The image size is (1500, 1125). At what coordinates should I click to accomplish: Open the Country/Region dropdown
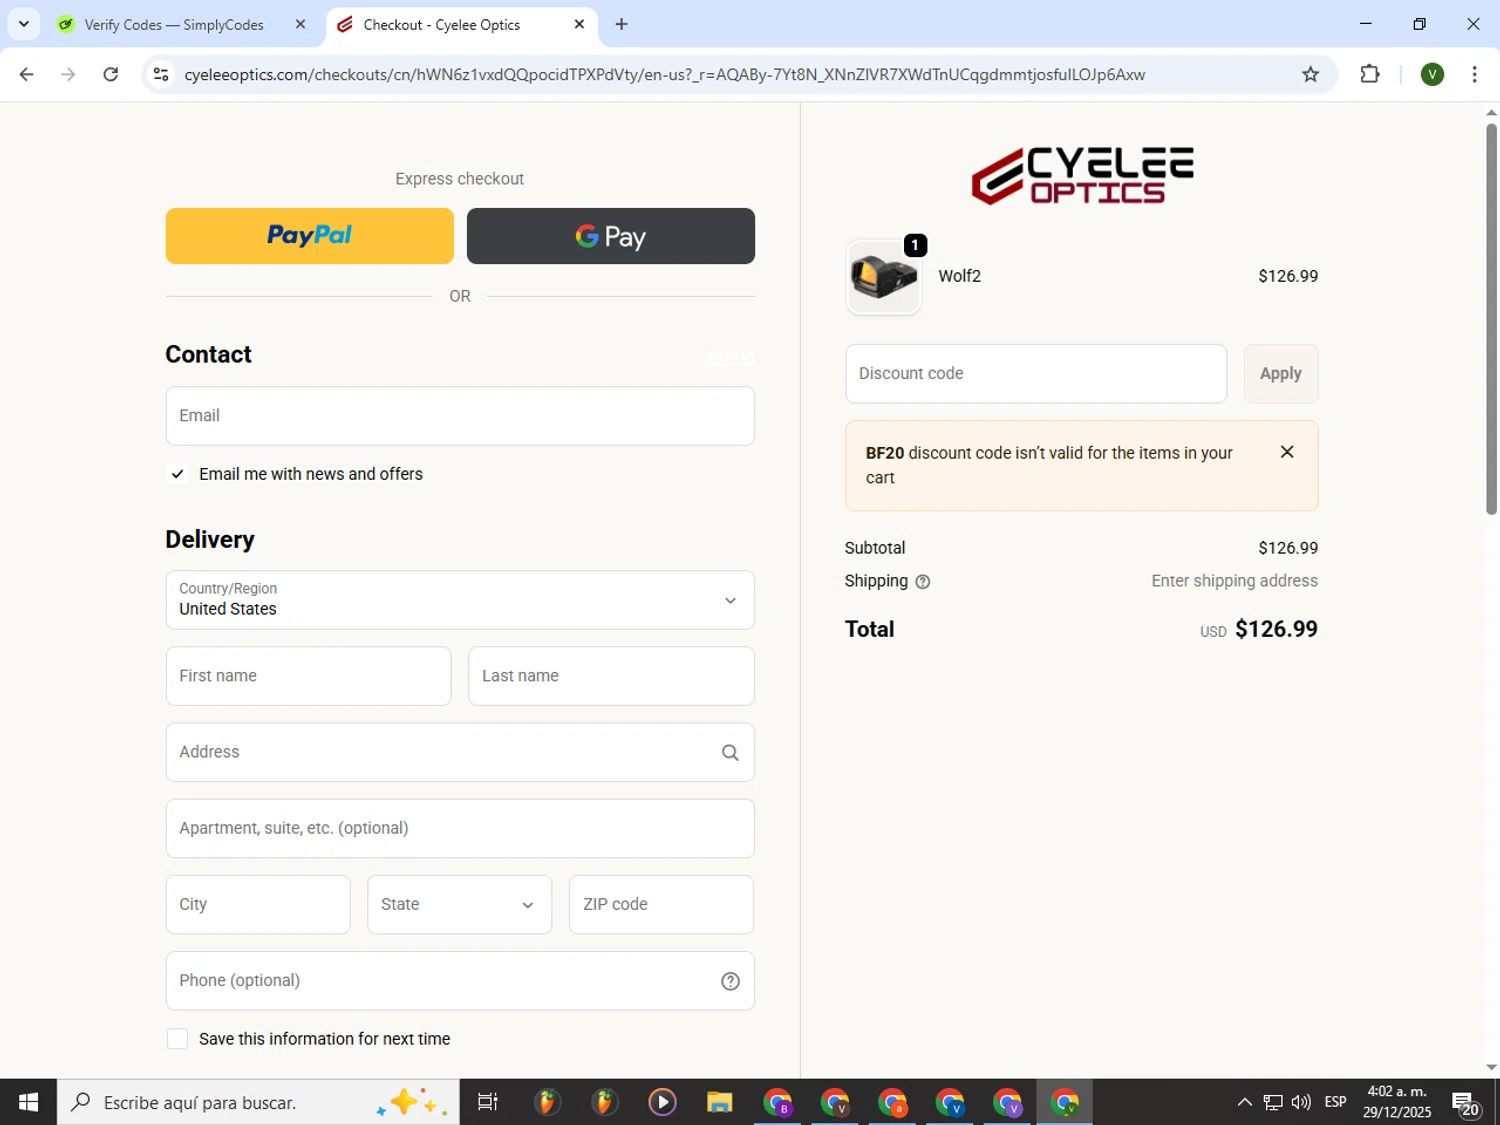point(460,600)
